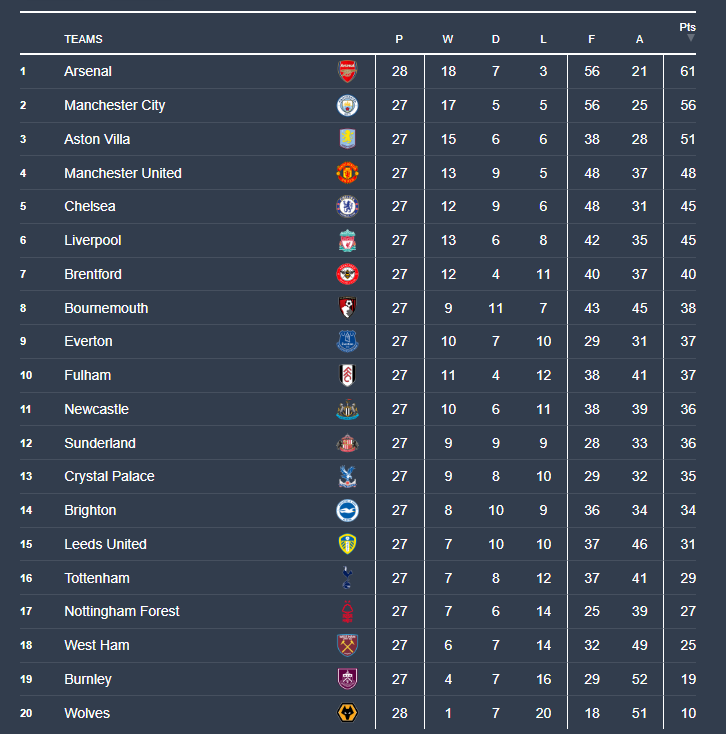The width and height of the screenshot is (726, 734).
Task: Open the Leeds United team link
Action: (x=105, y=544)
